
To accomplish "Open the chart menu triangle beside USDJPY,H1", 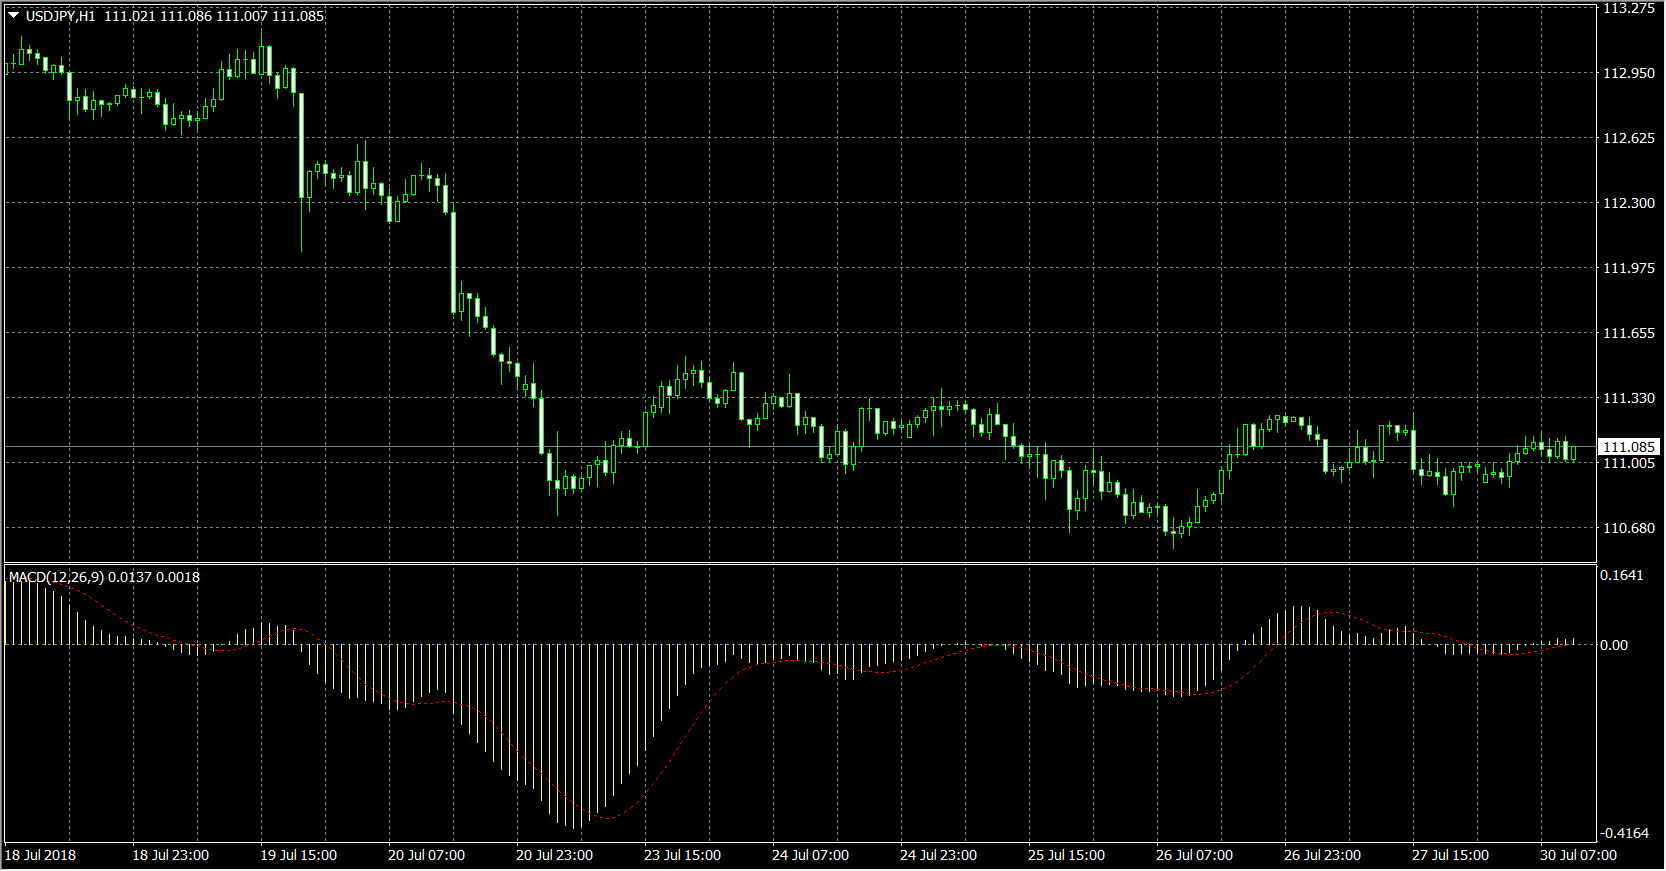I will pyautogui.click(x=14, y=16).
